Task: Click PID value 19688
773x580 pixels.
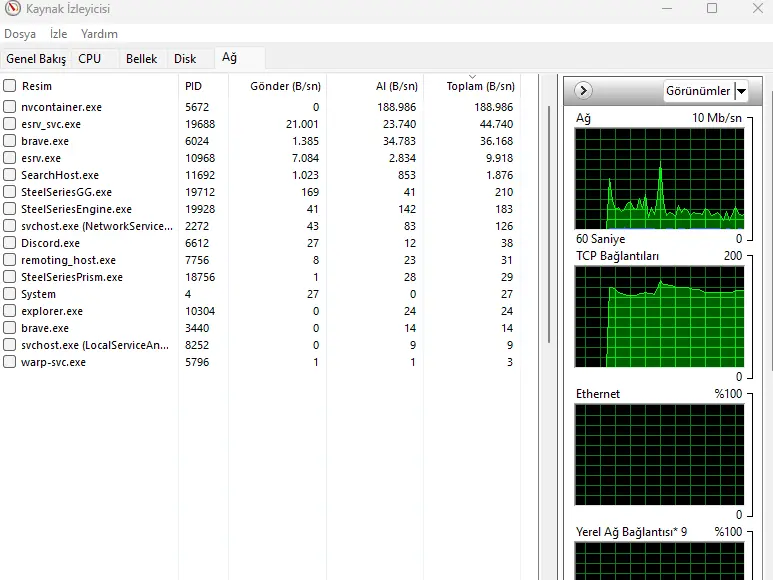Action: pos(200,124)
